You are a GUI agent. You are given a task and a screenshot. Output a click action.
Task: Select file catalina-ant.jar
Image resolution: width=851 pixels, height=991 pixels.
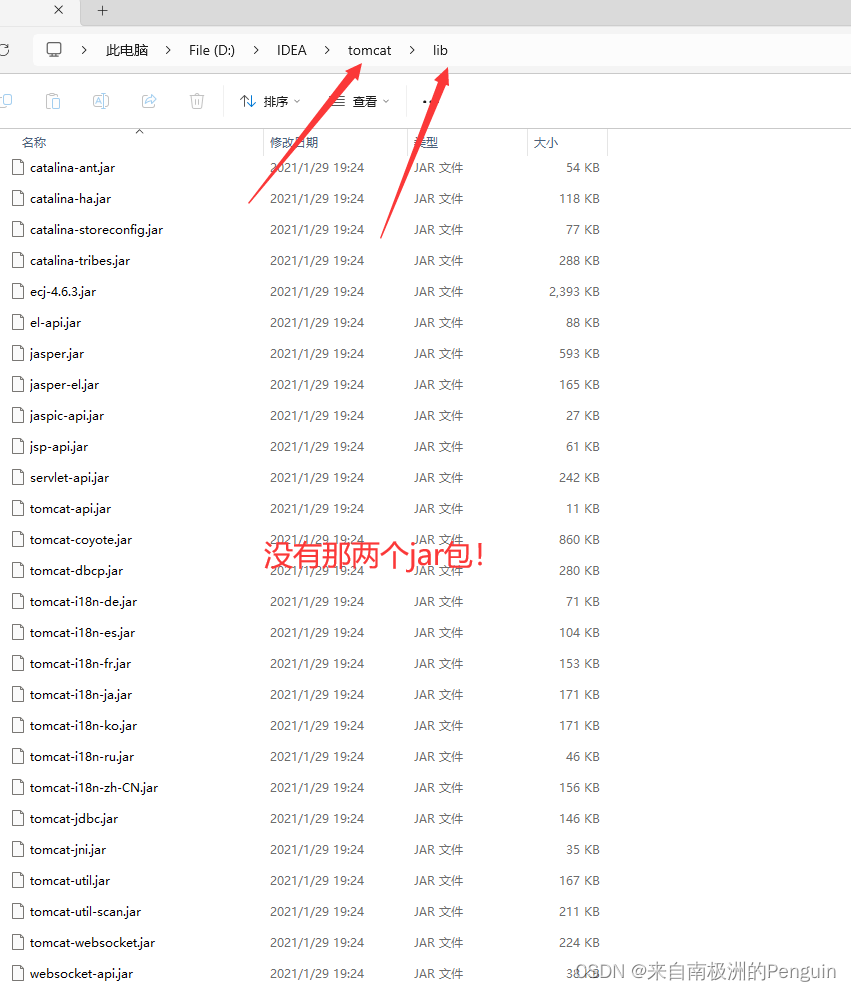click(x=72, y=167)
